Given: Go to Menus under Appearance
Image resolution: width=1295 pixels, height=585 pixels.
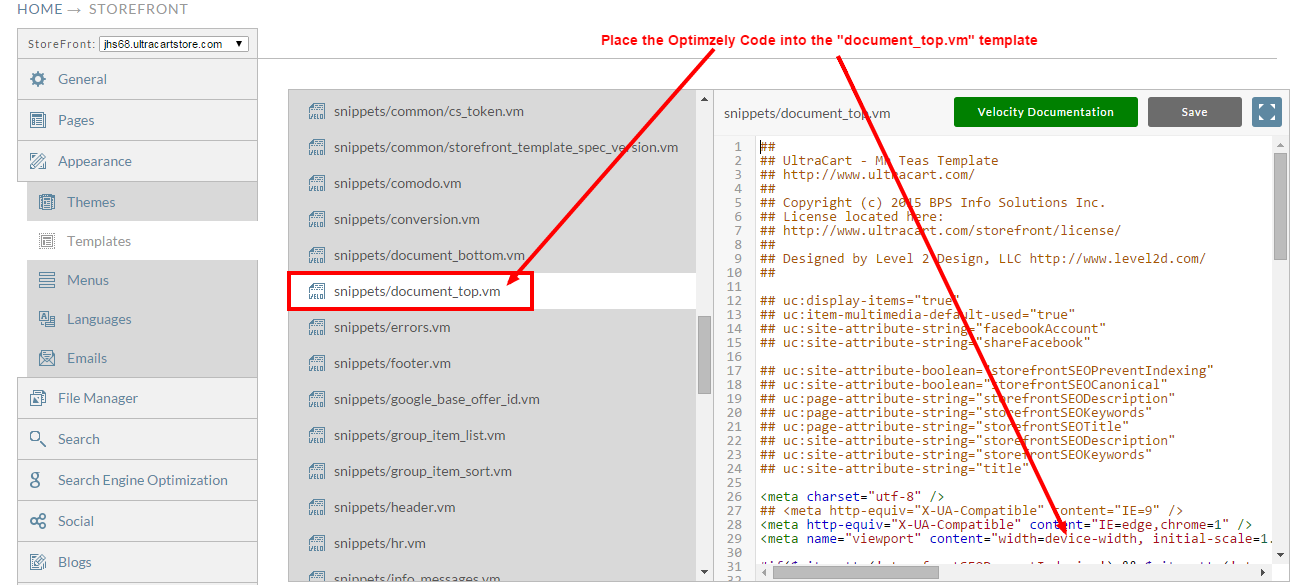Looking at the screenshot, I should coord(142,280).
